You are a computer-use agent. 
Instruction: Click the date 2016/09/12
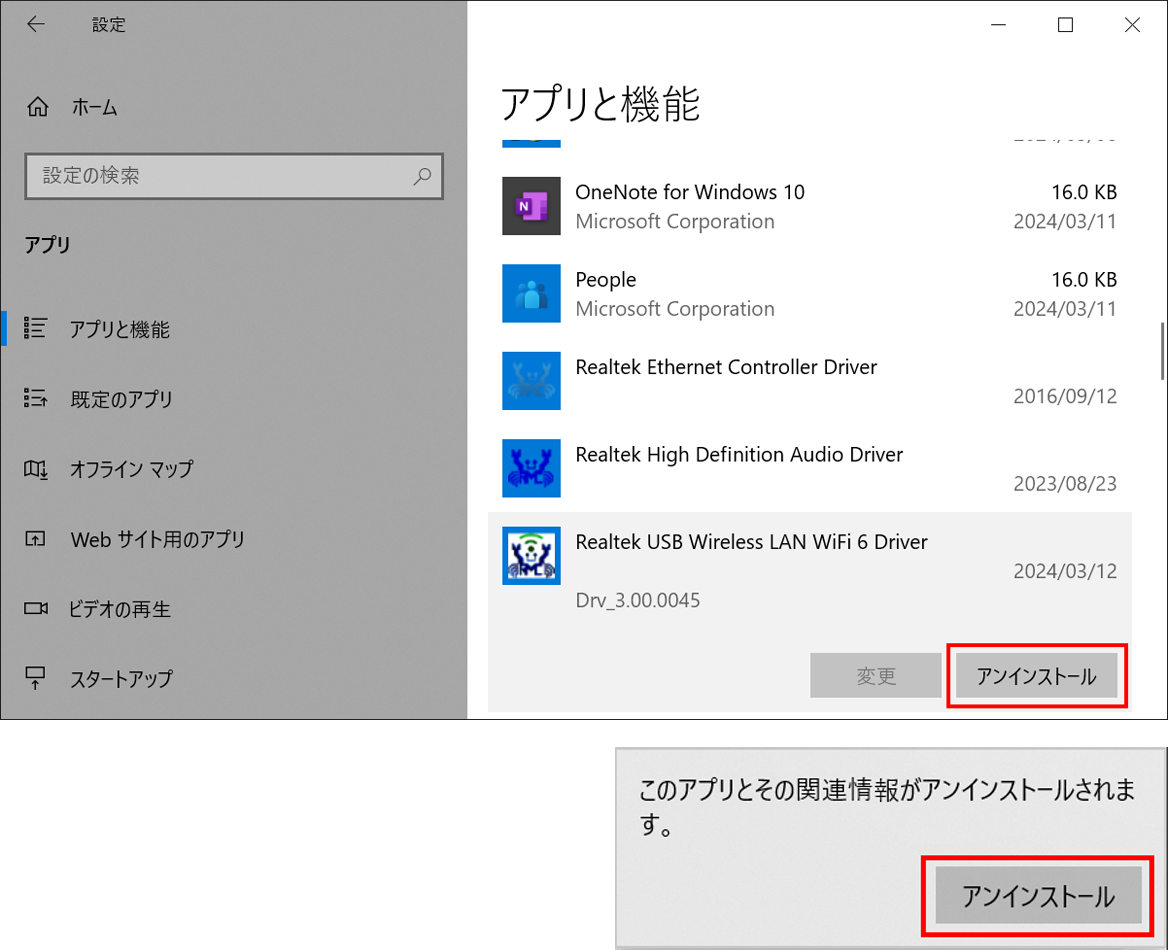click(x=1065, y=396)
